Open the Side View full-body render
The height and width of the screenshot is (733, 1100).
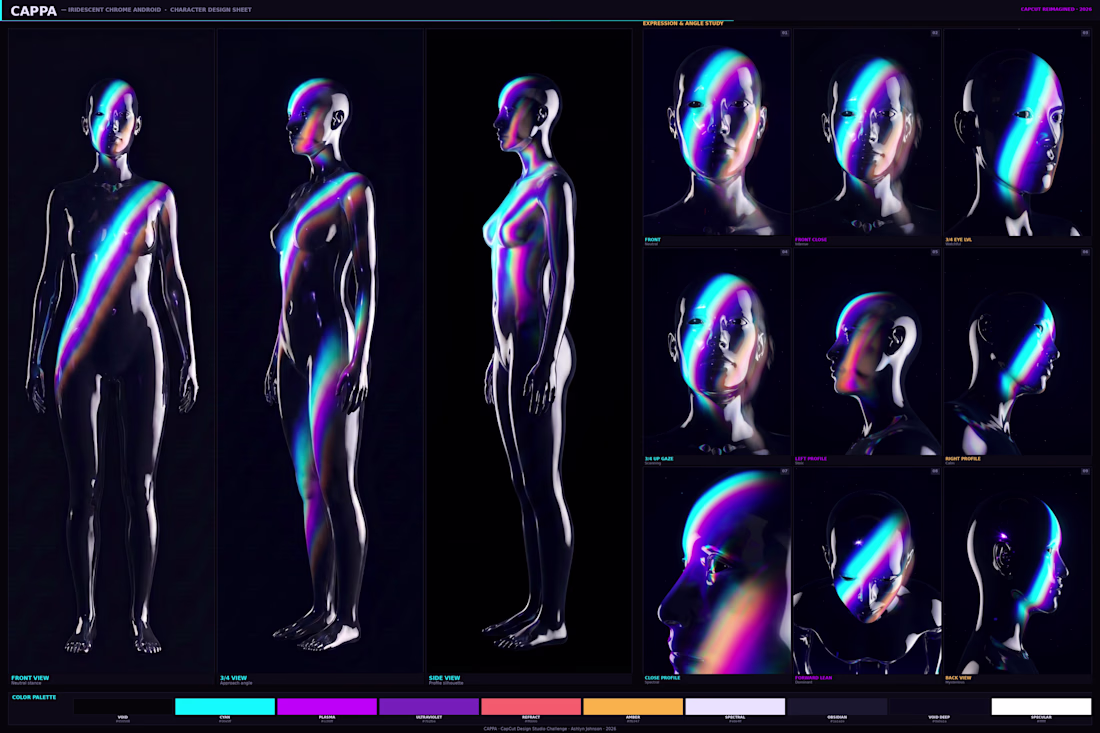[x=529, y=351]
